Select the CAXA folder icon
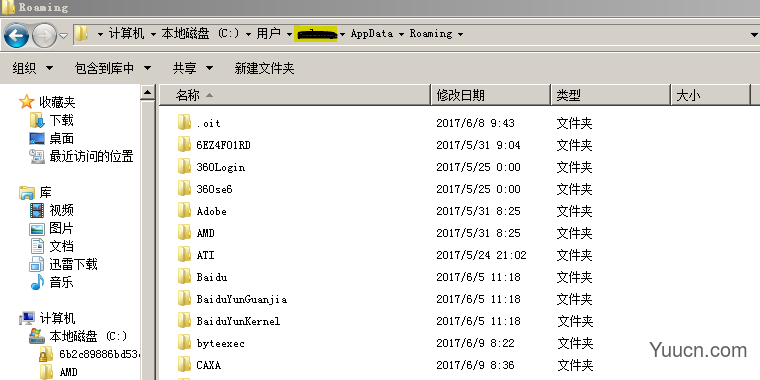This screenshot has width=760, height=380. (184, 364)
